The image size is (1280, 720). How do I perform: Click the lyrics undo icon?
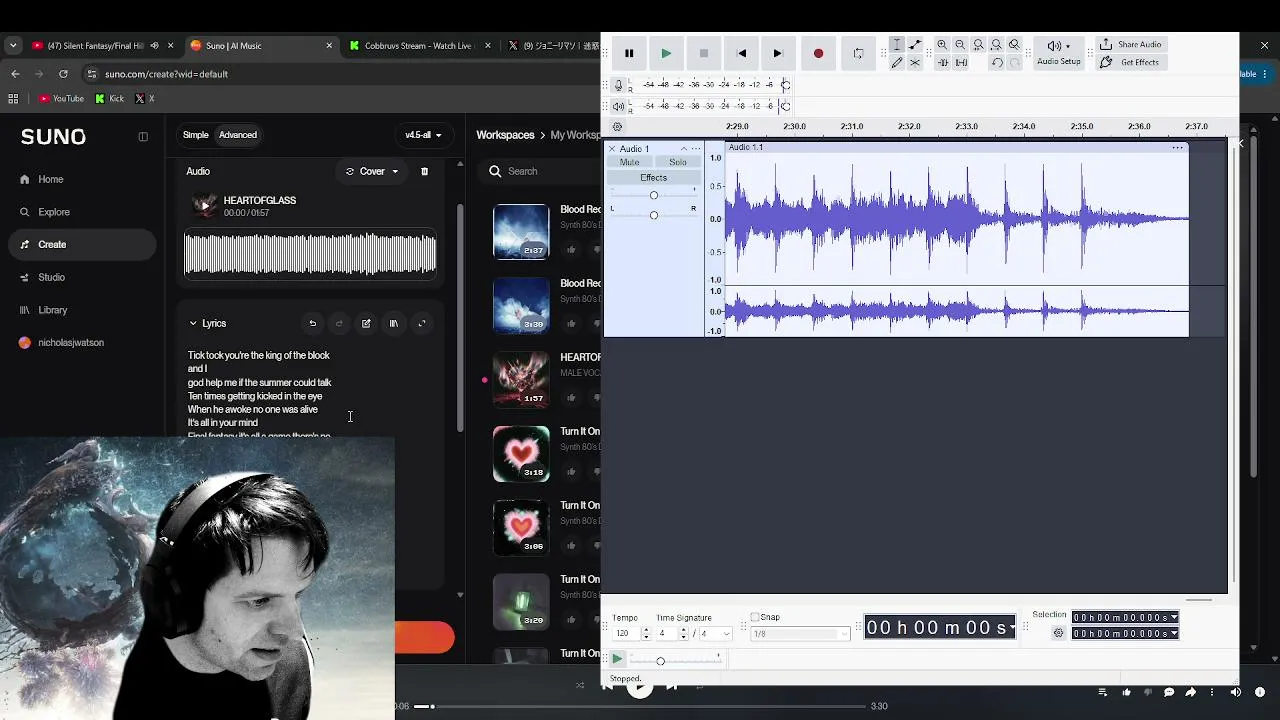click(x=313, y=323)
